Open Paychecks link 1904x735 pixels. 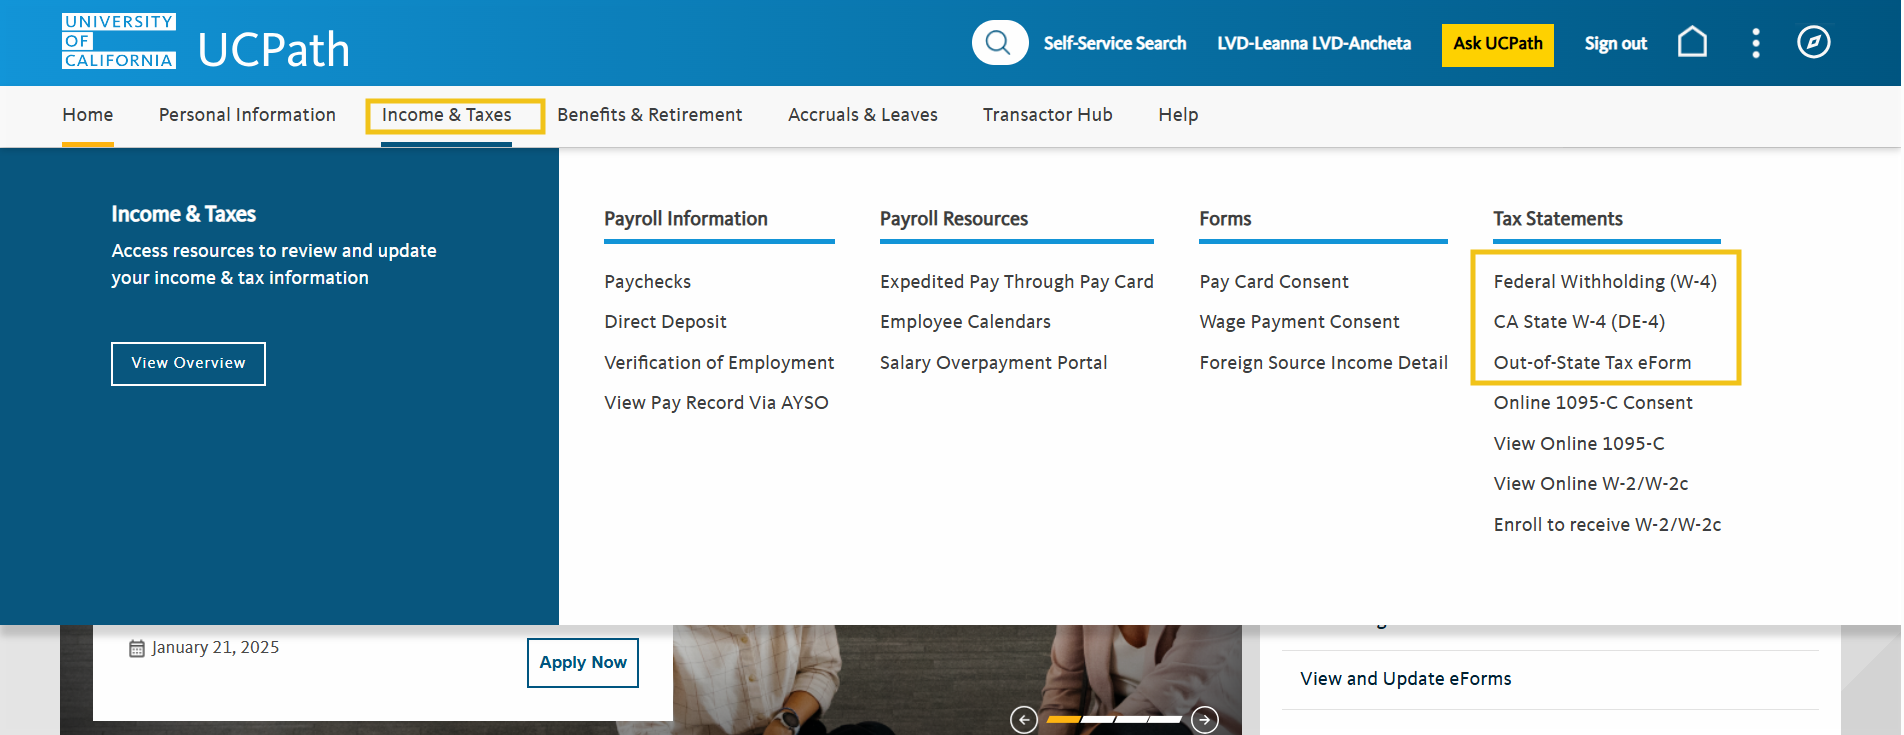648,282
